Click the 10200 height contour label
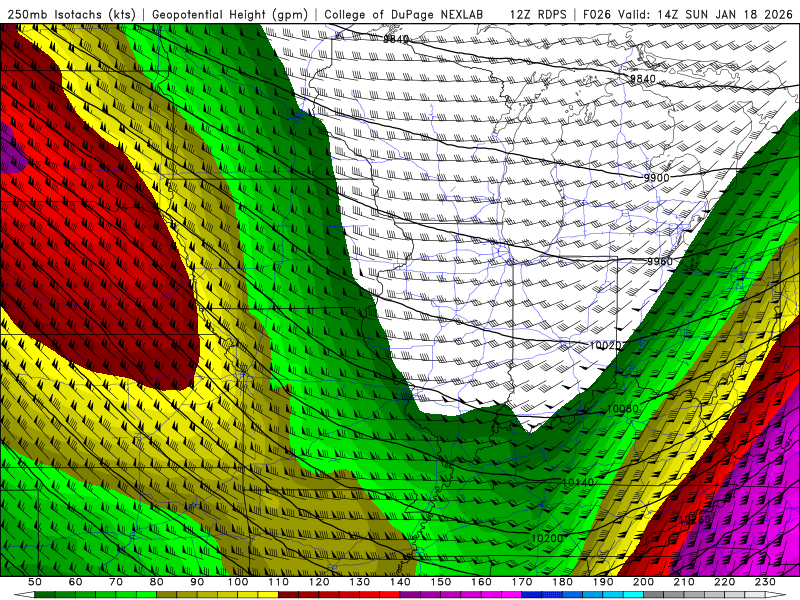800x600 pixels. 547,538
